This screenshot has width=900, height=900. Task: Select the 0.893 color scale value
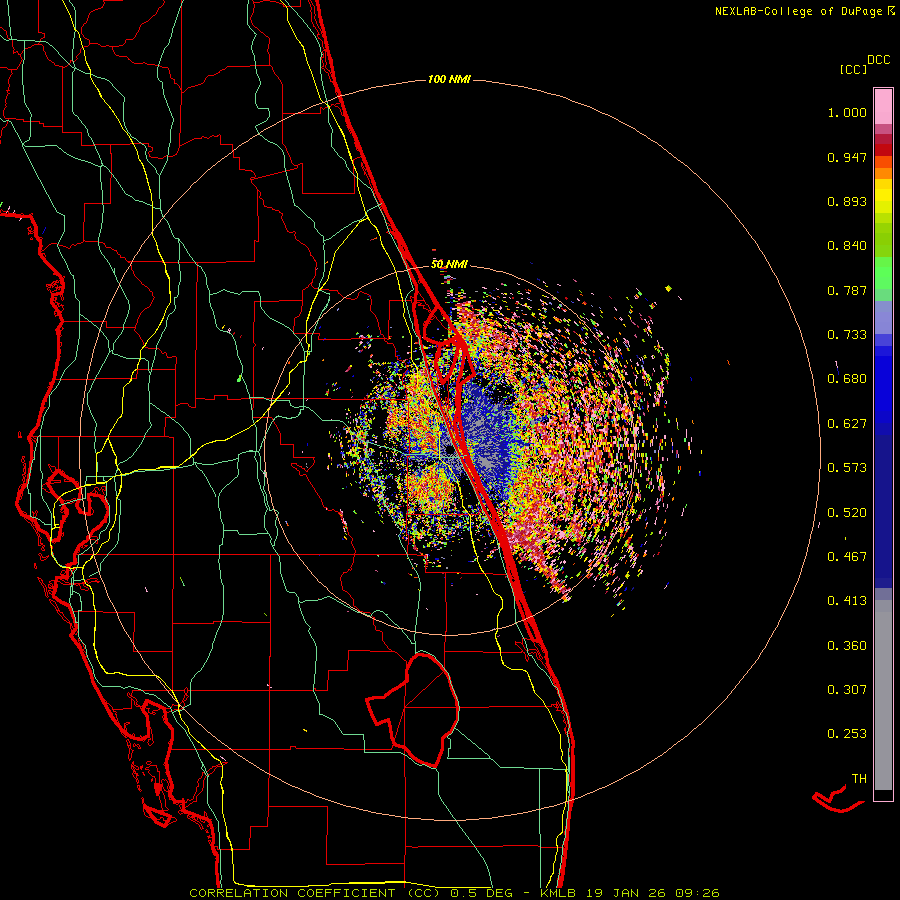coord(847,201)
